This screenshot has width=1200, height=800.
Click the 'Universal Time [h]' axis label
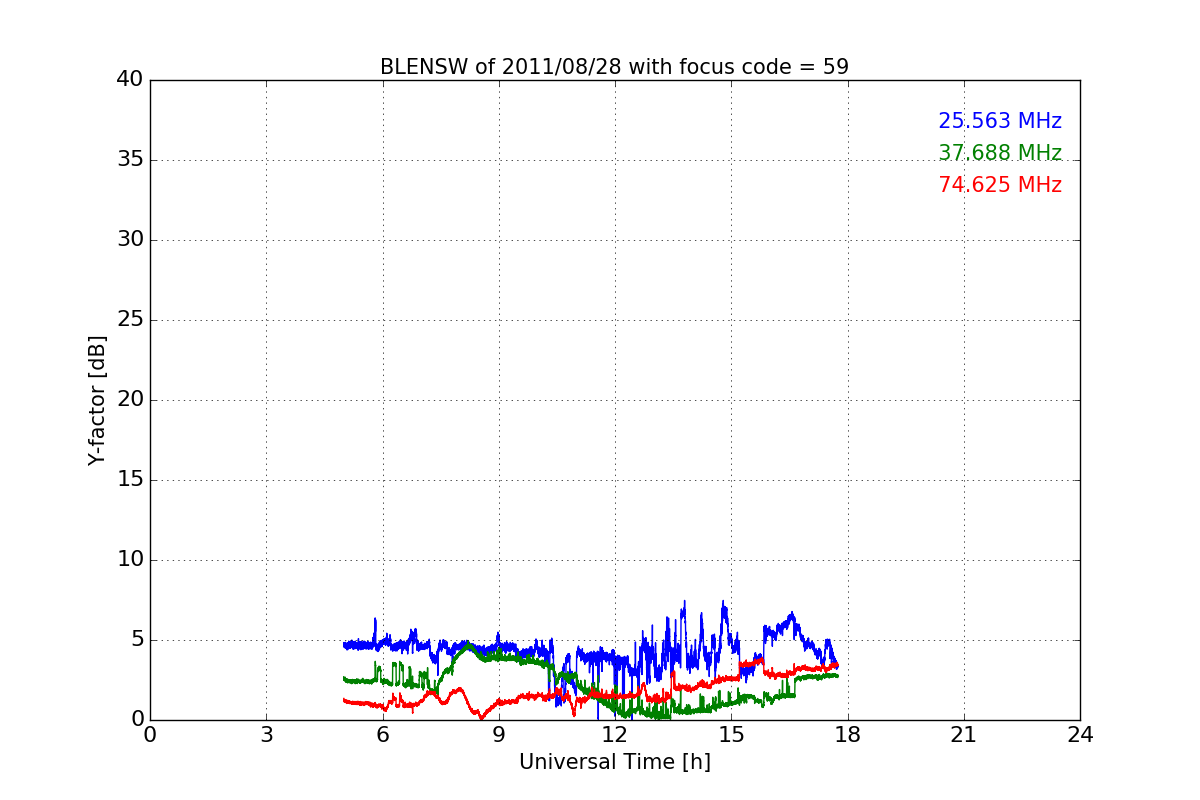click(614, 762)
